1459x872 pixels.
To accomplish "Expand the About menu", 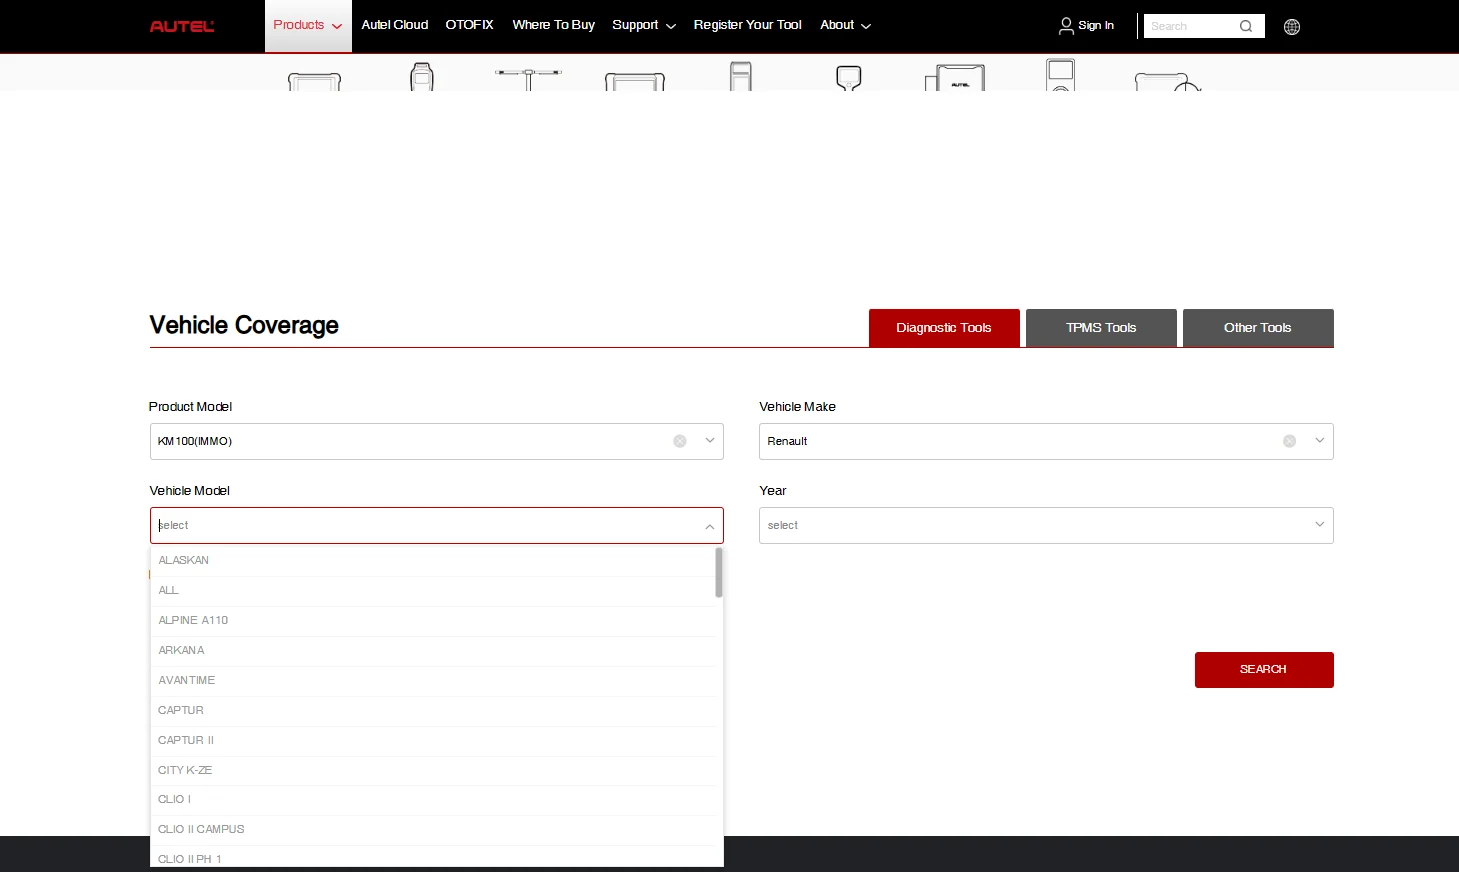I will click(846, 25).
